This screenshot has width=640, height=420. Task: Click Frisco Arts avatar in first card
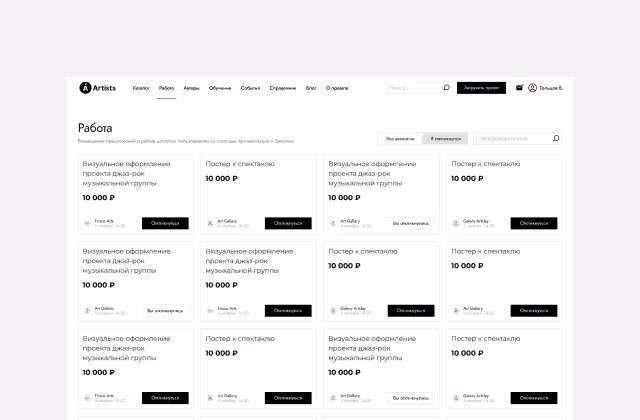[87, 223]
